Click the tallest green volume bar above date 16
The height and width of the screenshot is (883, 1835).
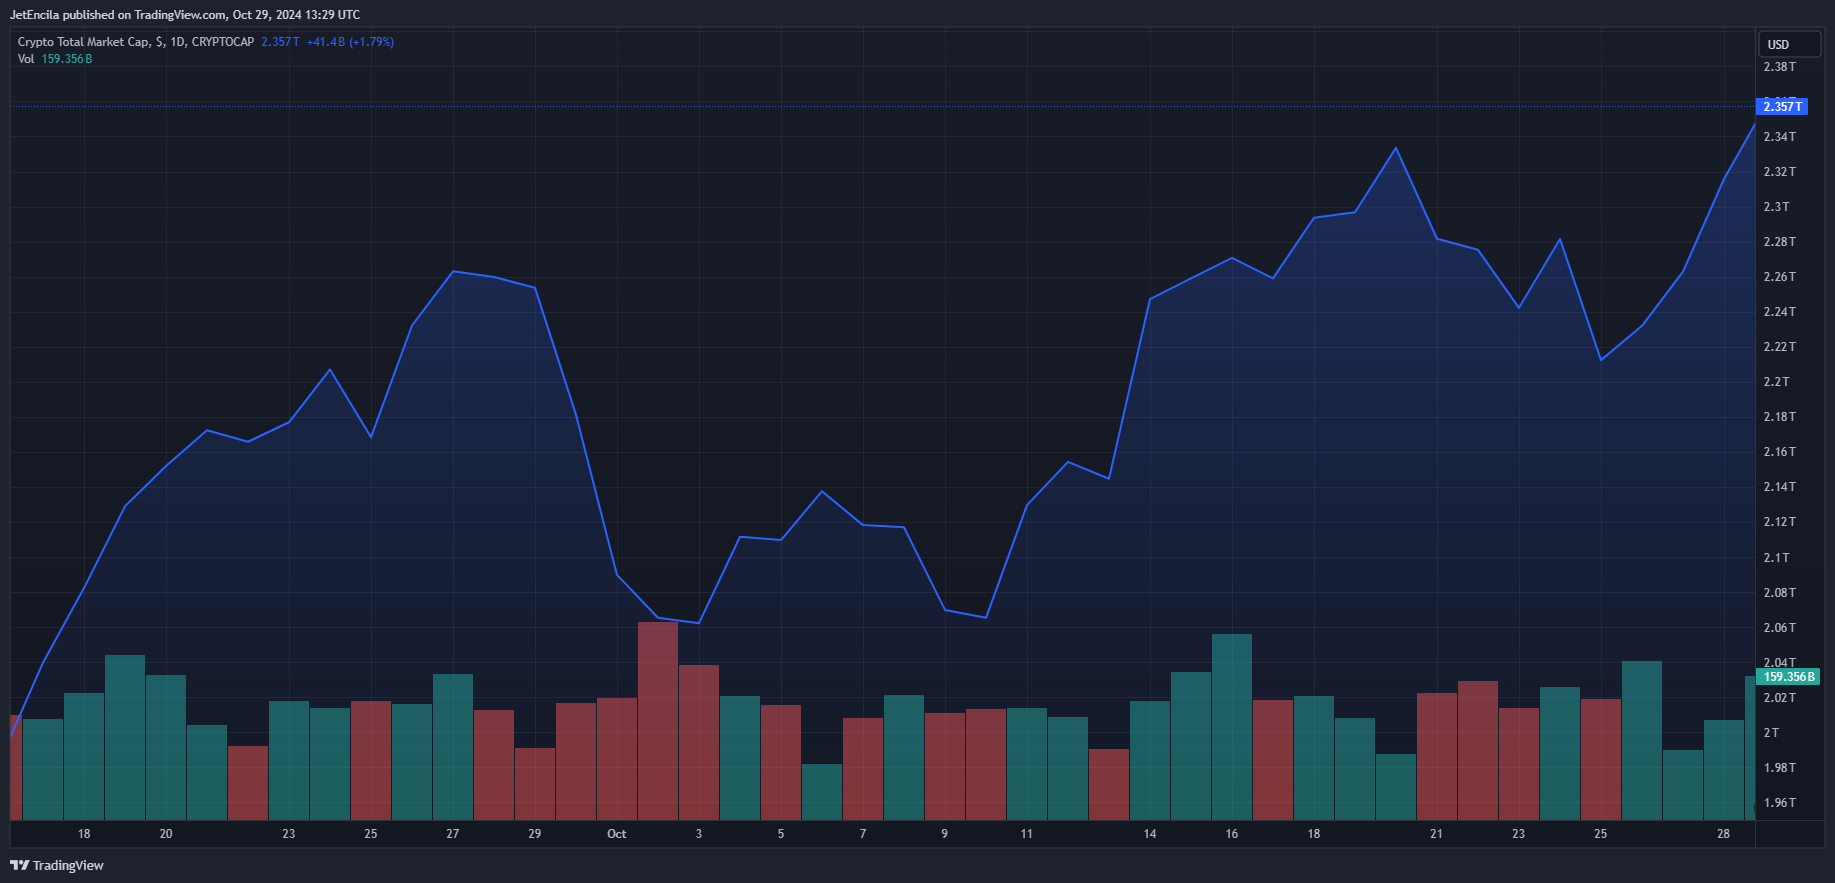coord(1232,725)
